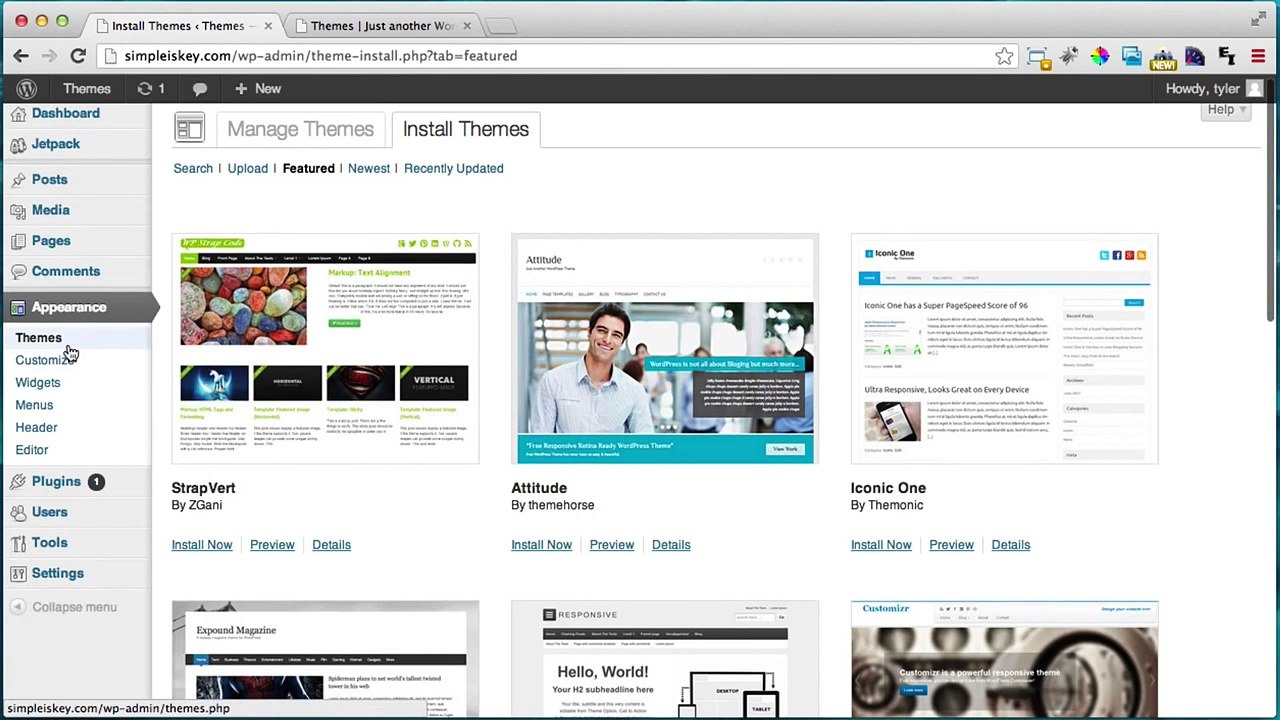Preview the Attitude theme
The image size is (1280, 720).
pos(611,545)
